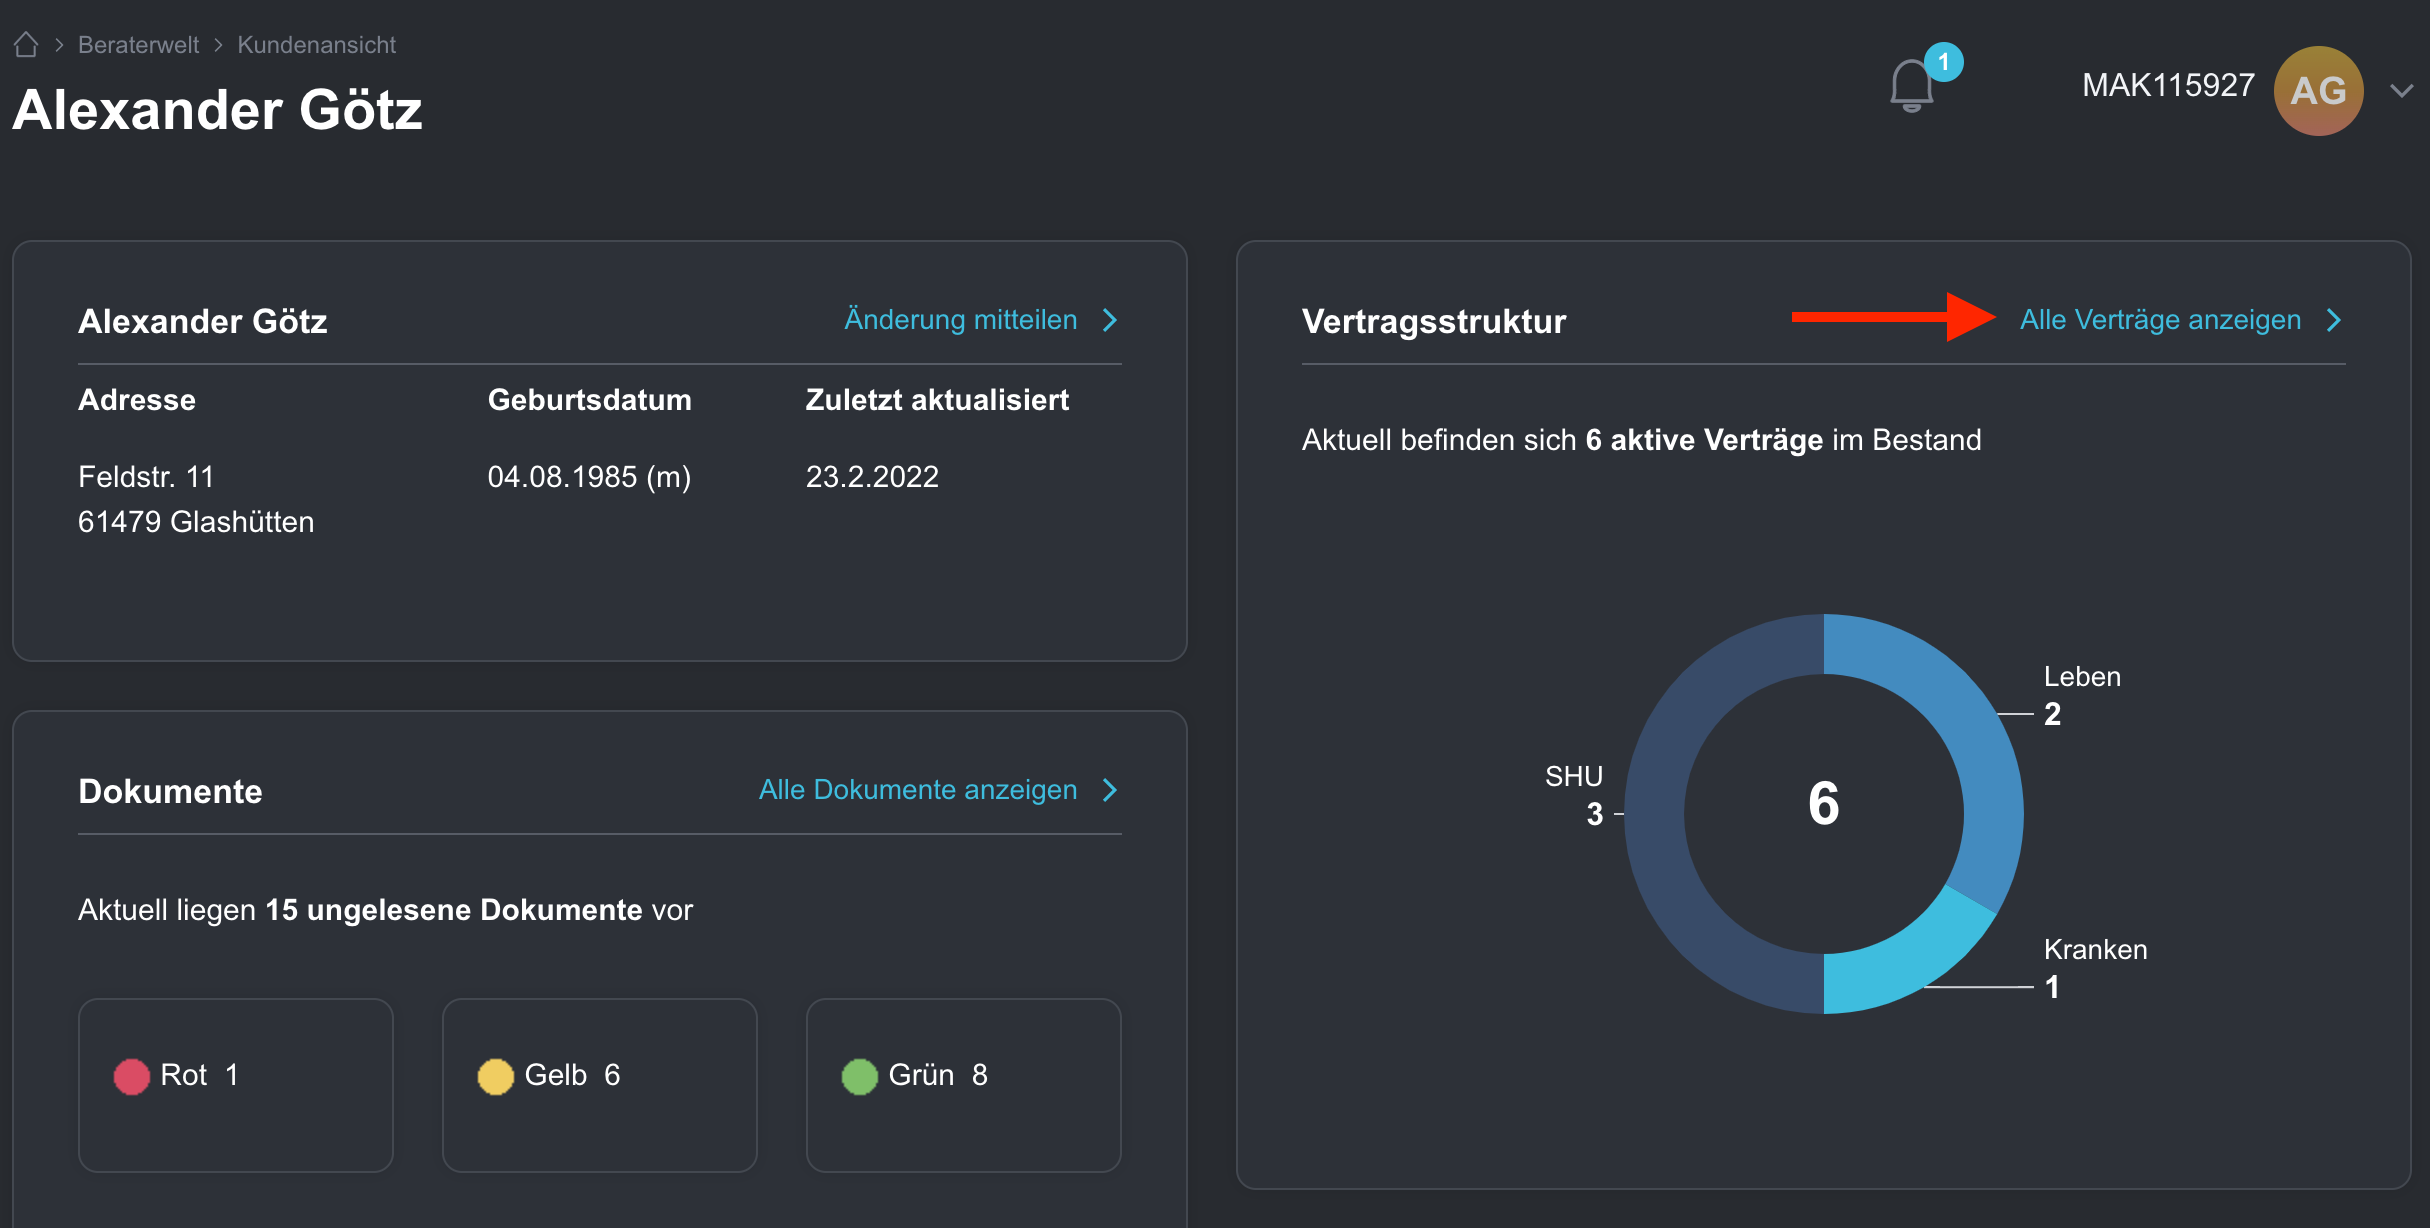Show all documents via Alle Dokumente anzeigen

(x=917, y=790)
